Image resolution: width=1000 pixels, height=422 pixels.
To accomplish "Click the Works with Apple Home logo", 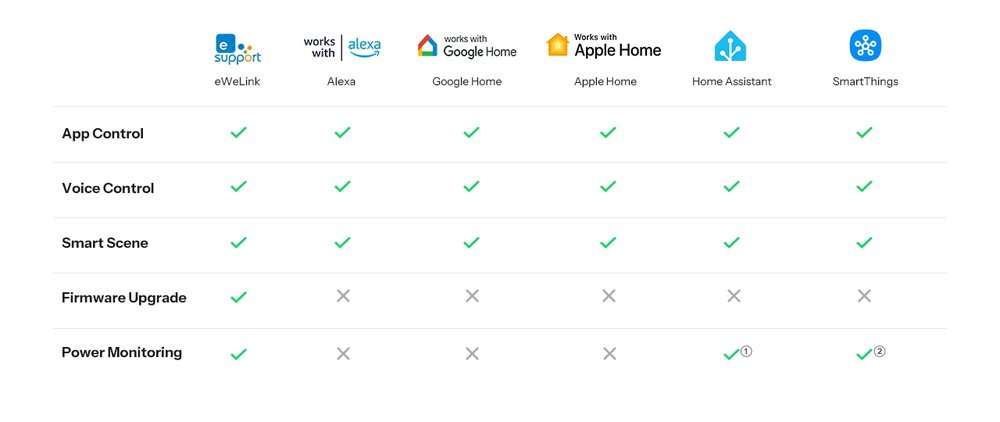I will 604,45.
